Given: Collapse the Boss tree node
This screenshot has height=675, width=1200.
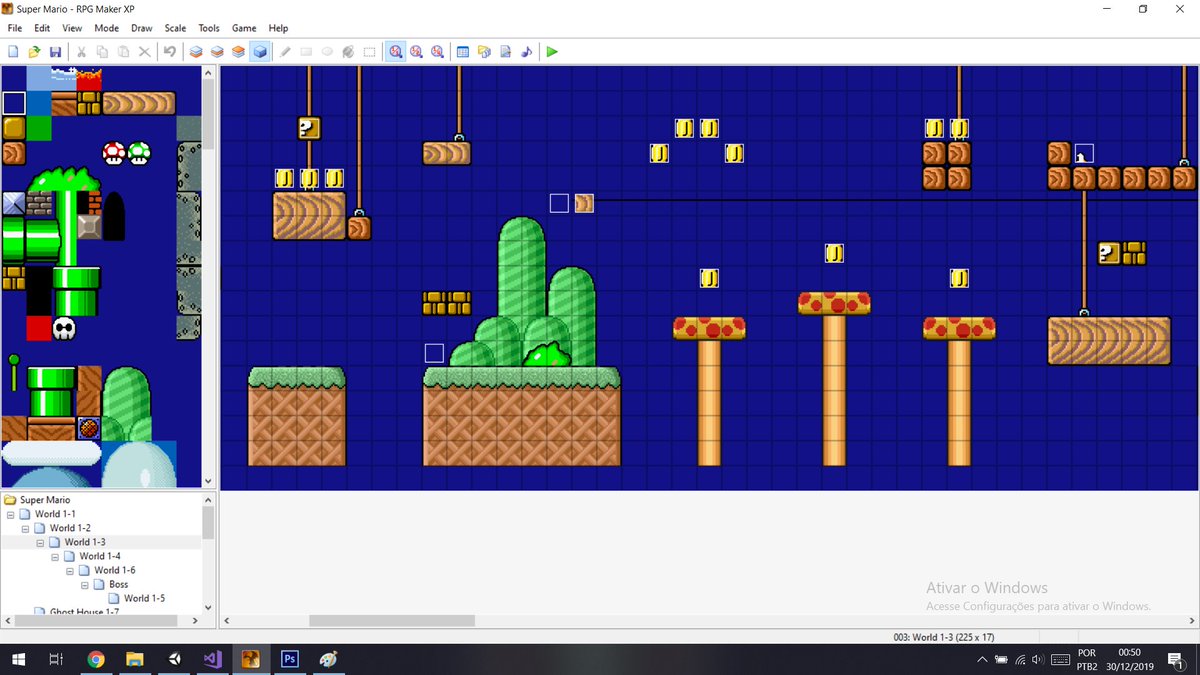Looking at the screenshot, I should pos(86,584).
